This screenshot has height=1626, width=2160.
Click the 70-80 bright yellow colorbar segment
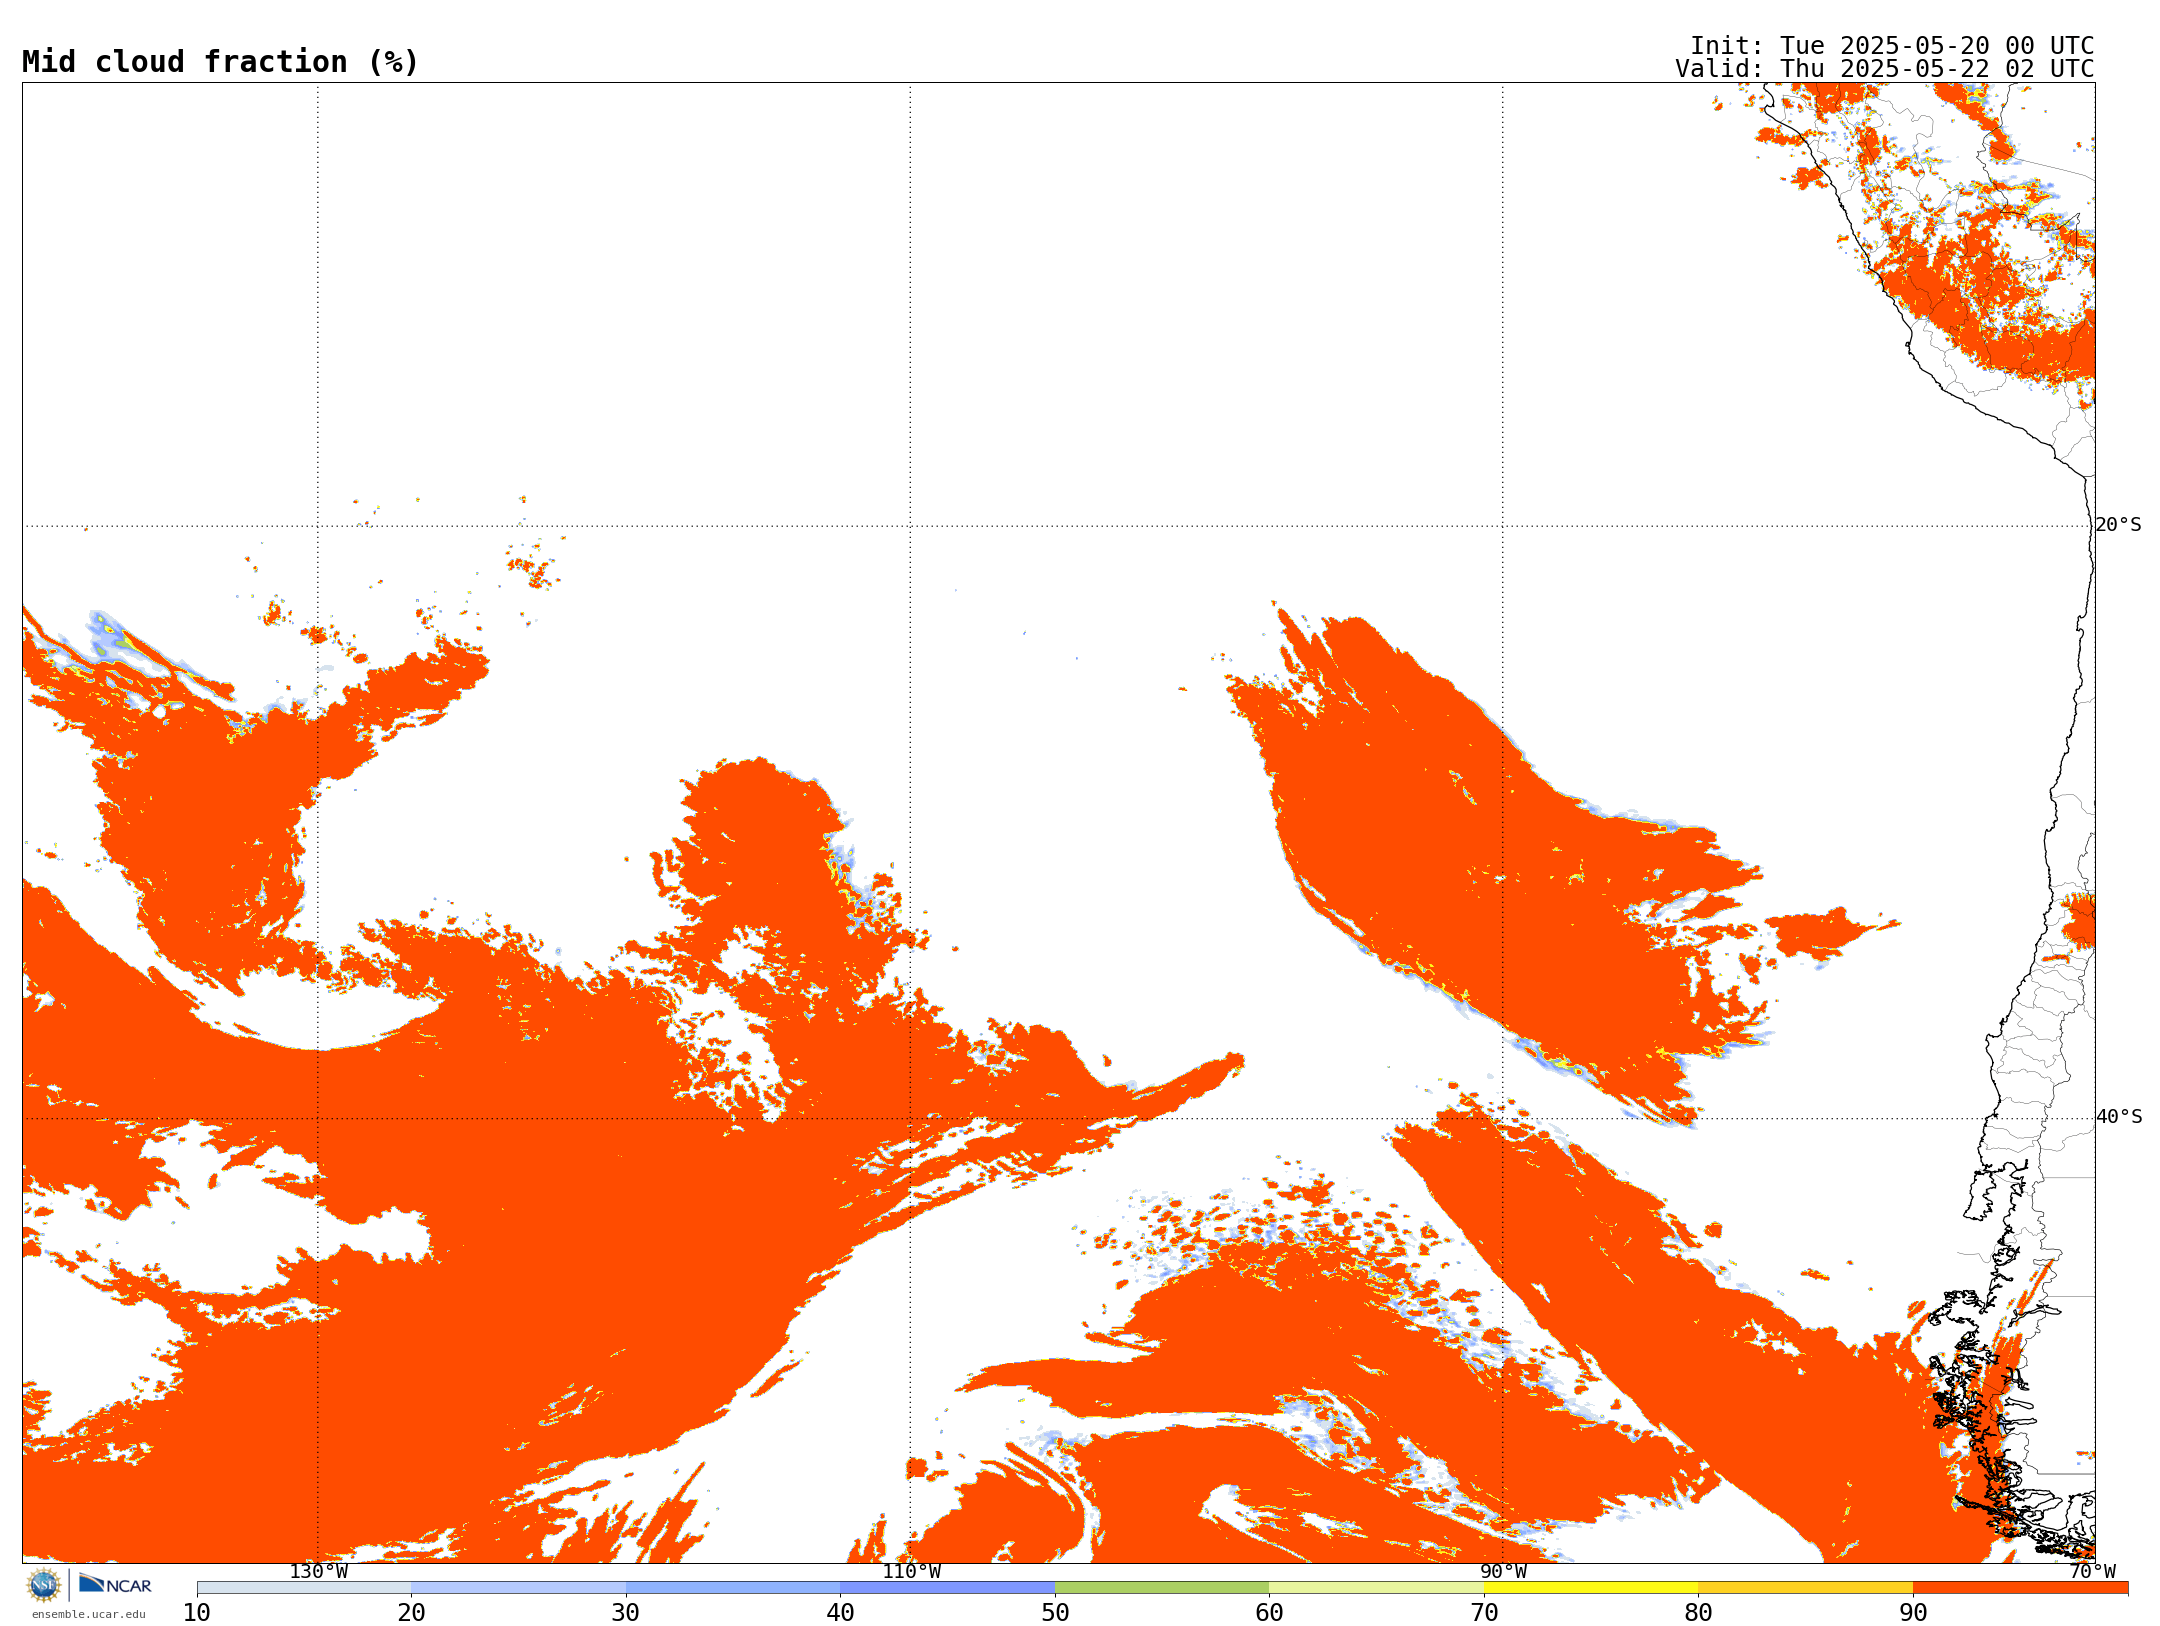1591,1588
